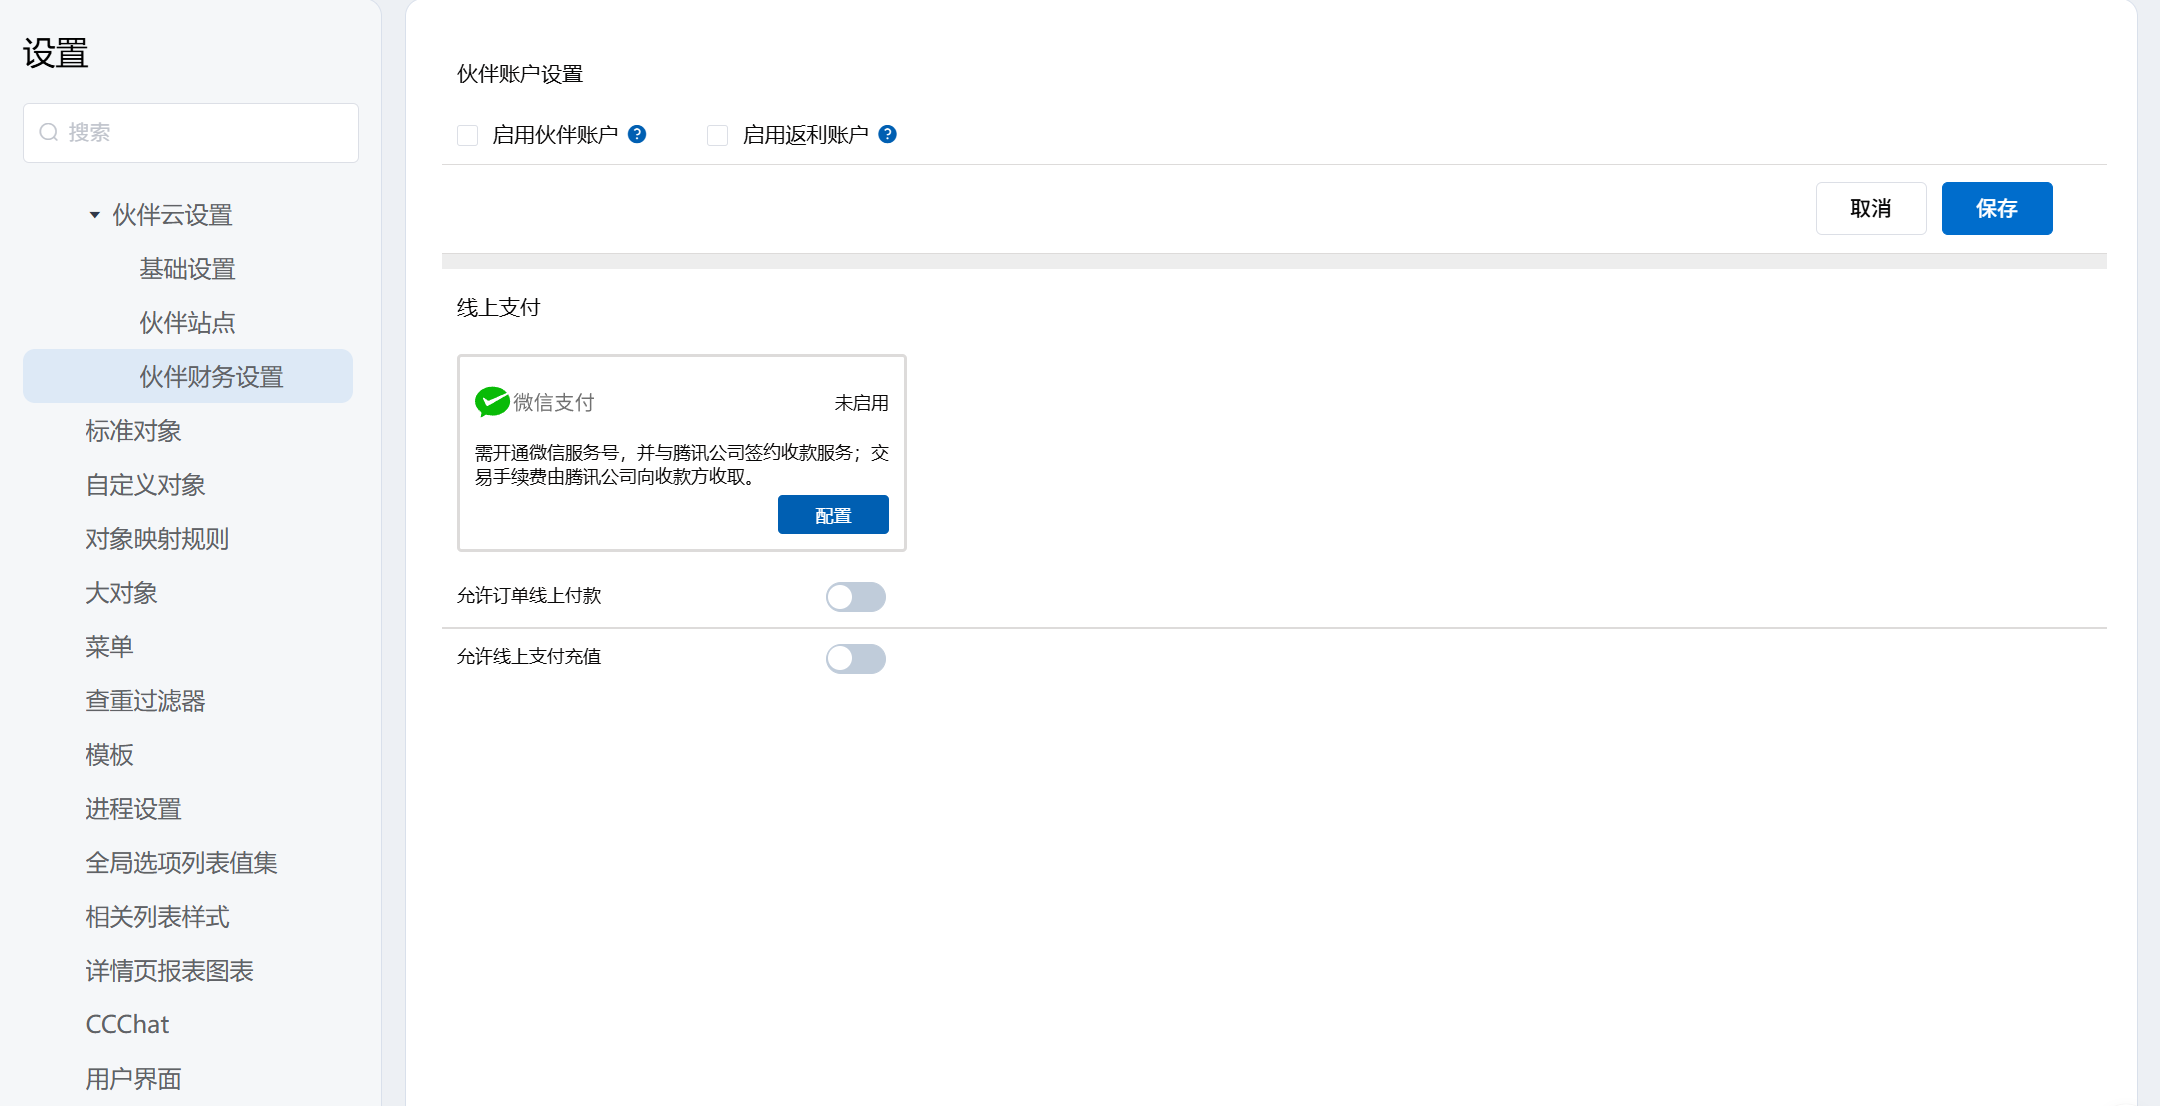Select 伙伴财务设置 menu item
The height and width of the screenshot is (1106, 2160).
tap(211, 377)
